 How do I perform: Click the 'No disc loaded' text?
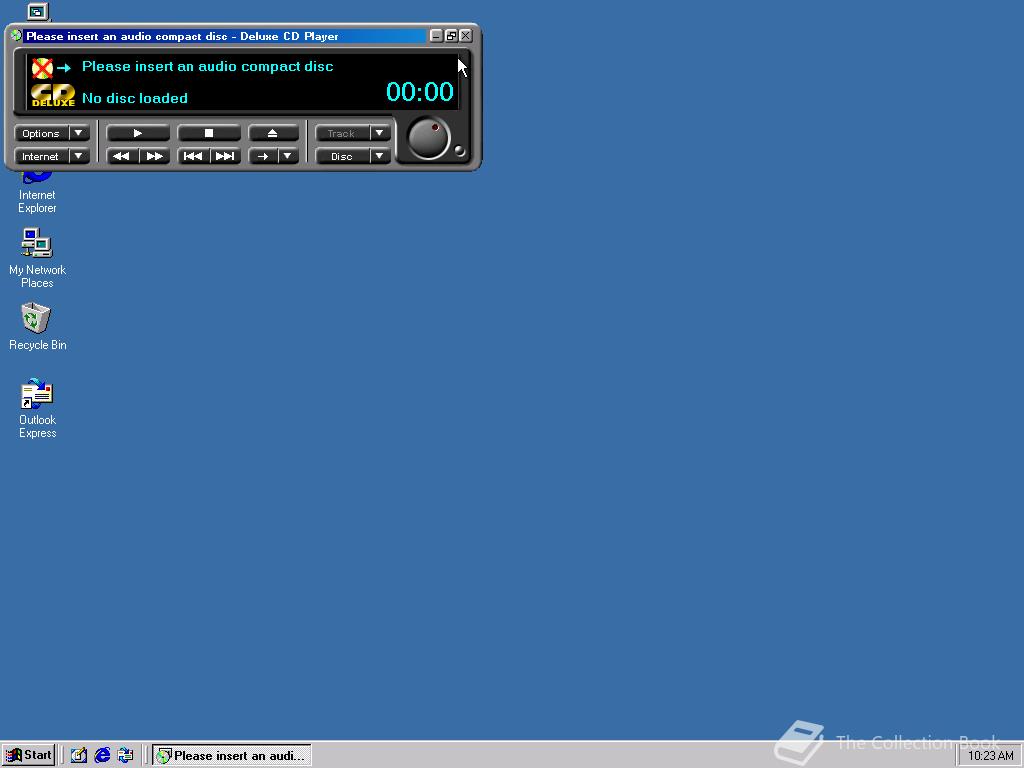pyautogui.click(x=135, y=99)
